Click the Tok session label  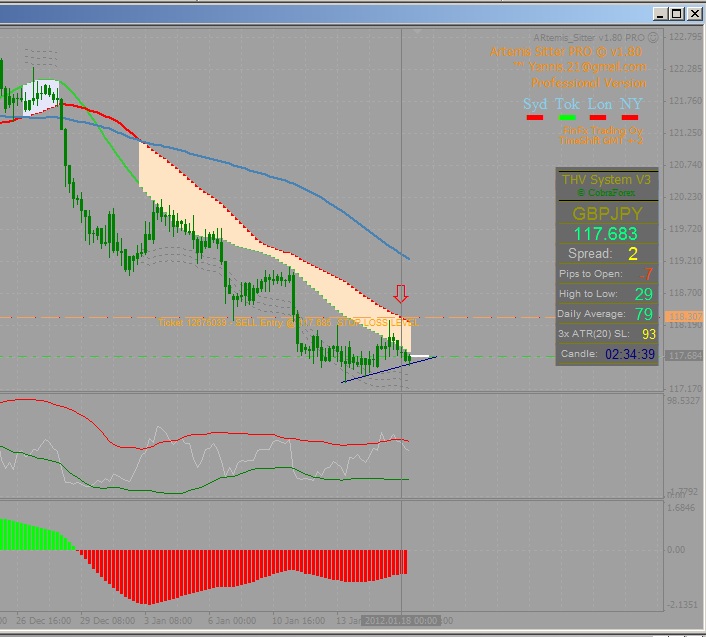[x=567, y=104]
